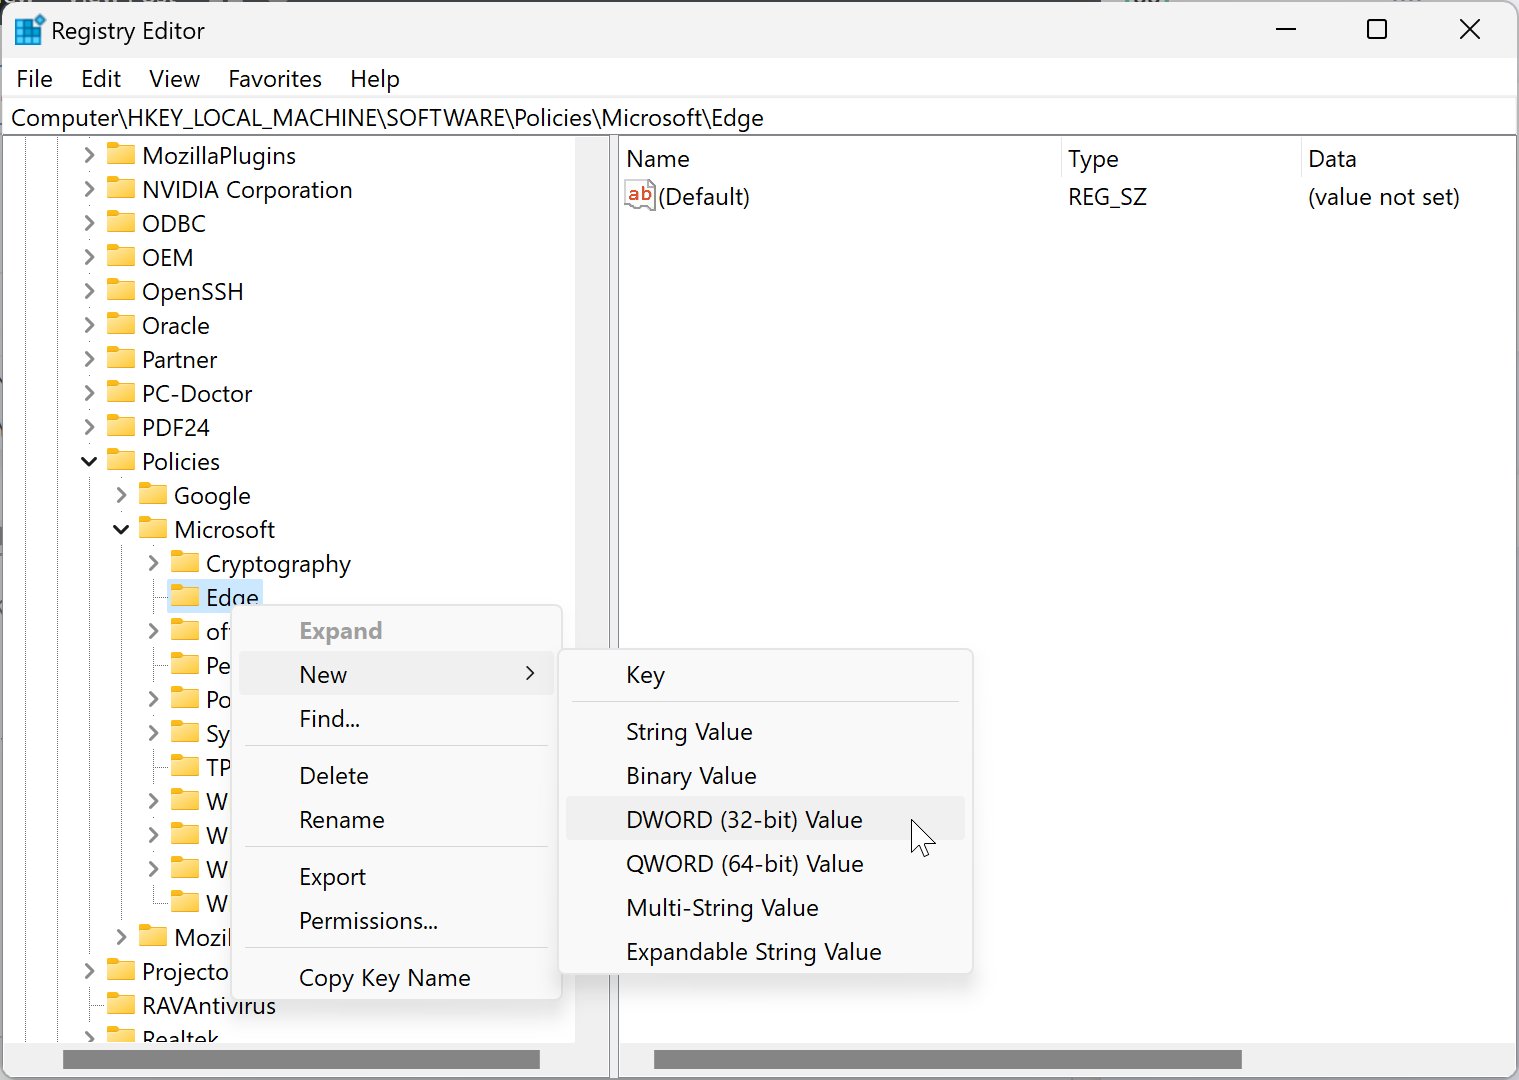Image resolution: width=1519 pixels, height=1080 pixels.
Task: Open the View menu
Action: (x=175, y=79)
